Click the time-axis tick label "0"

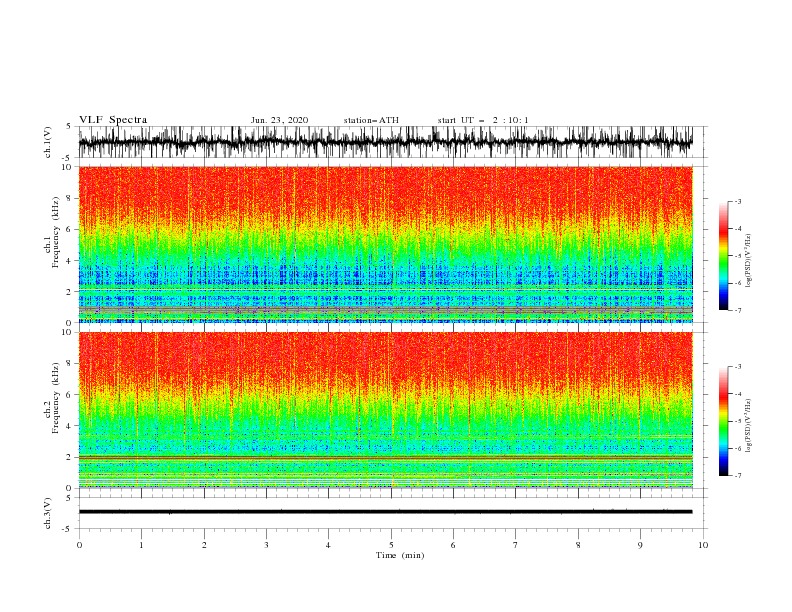coord(79,545)
